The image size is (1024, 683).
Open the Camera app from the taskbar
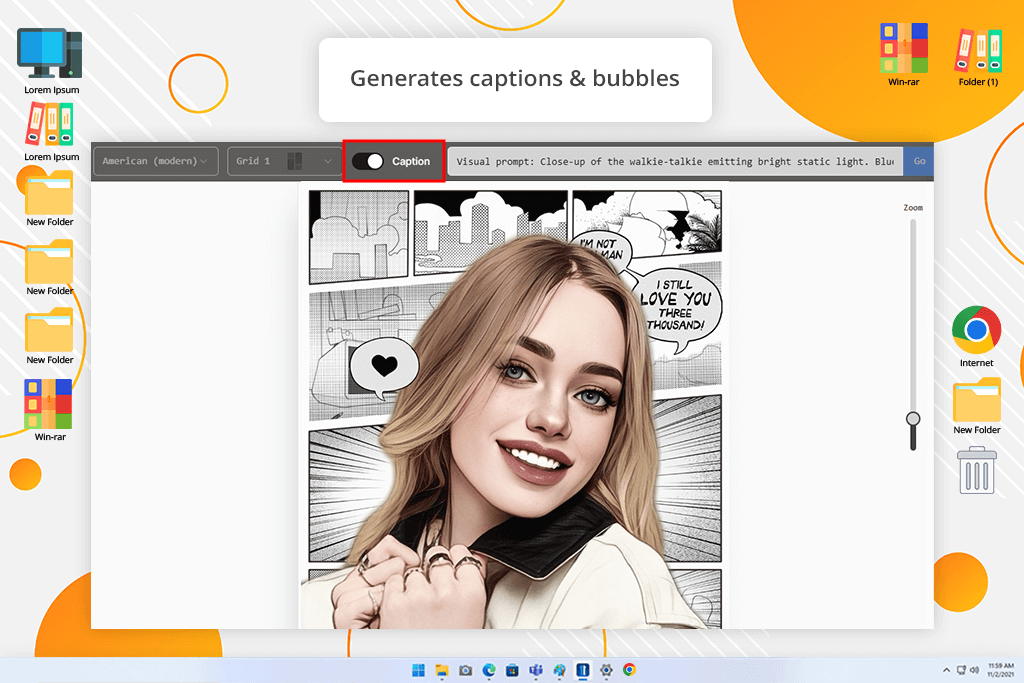click(x=466, y=670)
